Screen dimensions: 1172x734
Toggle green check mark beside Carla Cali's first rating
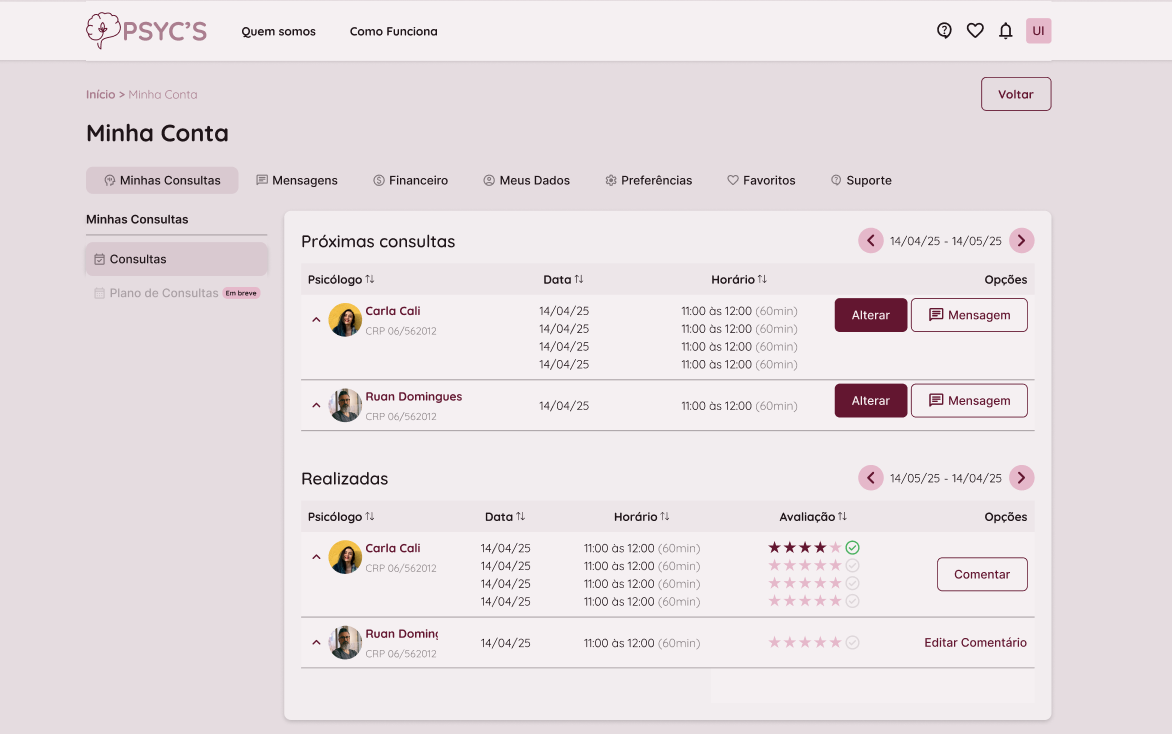click(852, 548)
